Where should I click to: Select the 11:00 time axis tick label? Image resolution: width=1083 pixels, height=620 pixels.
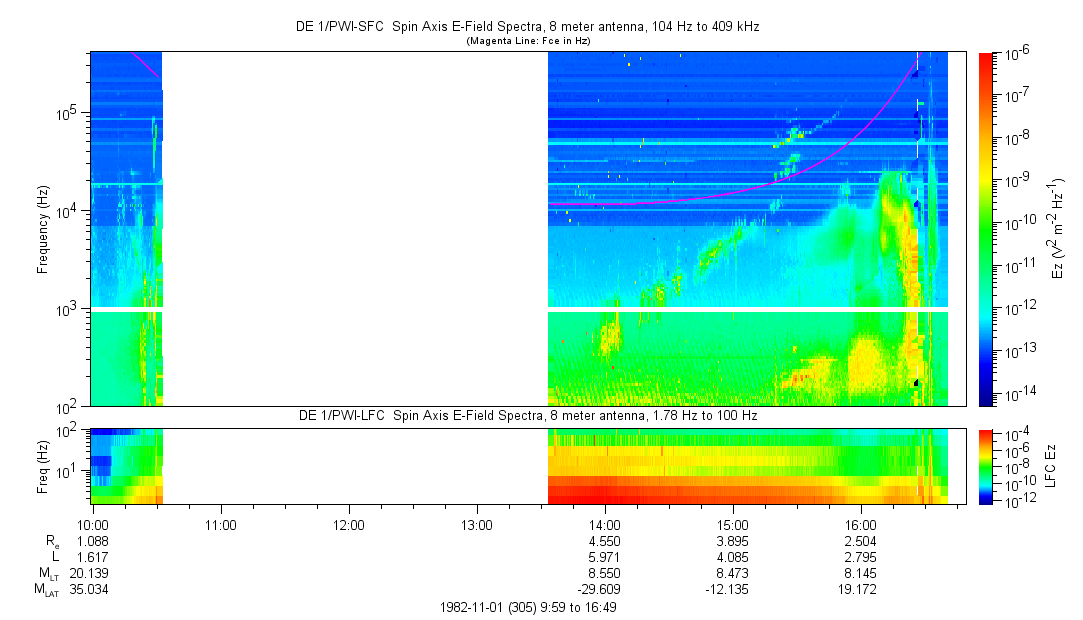[220, 524]
